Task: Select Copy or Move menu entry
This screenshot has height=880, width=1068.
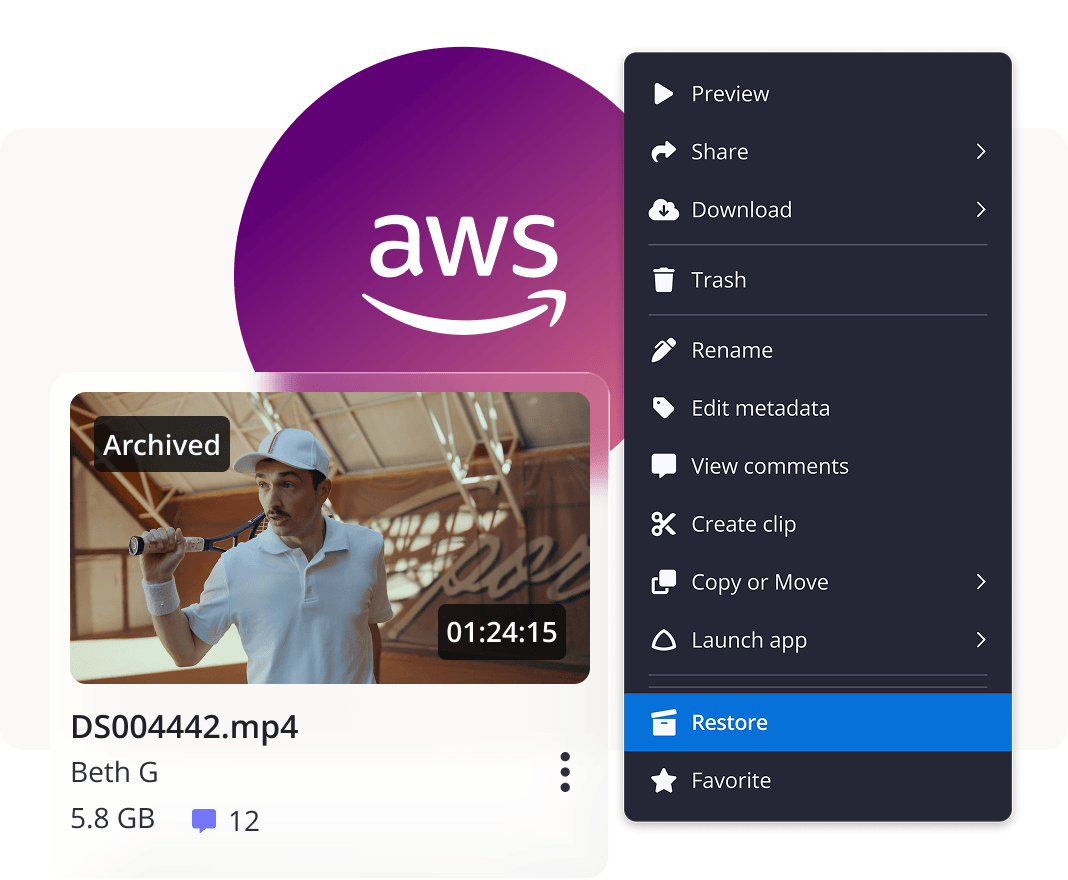Action: pos(817,582)
